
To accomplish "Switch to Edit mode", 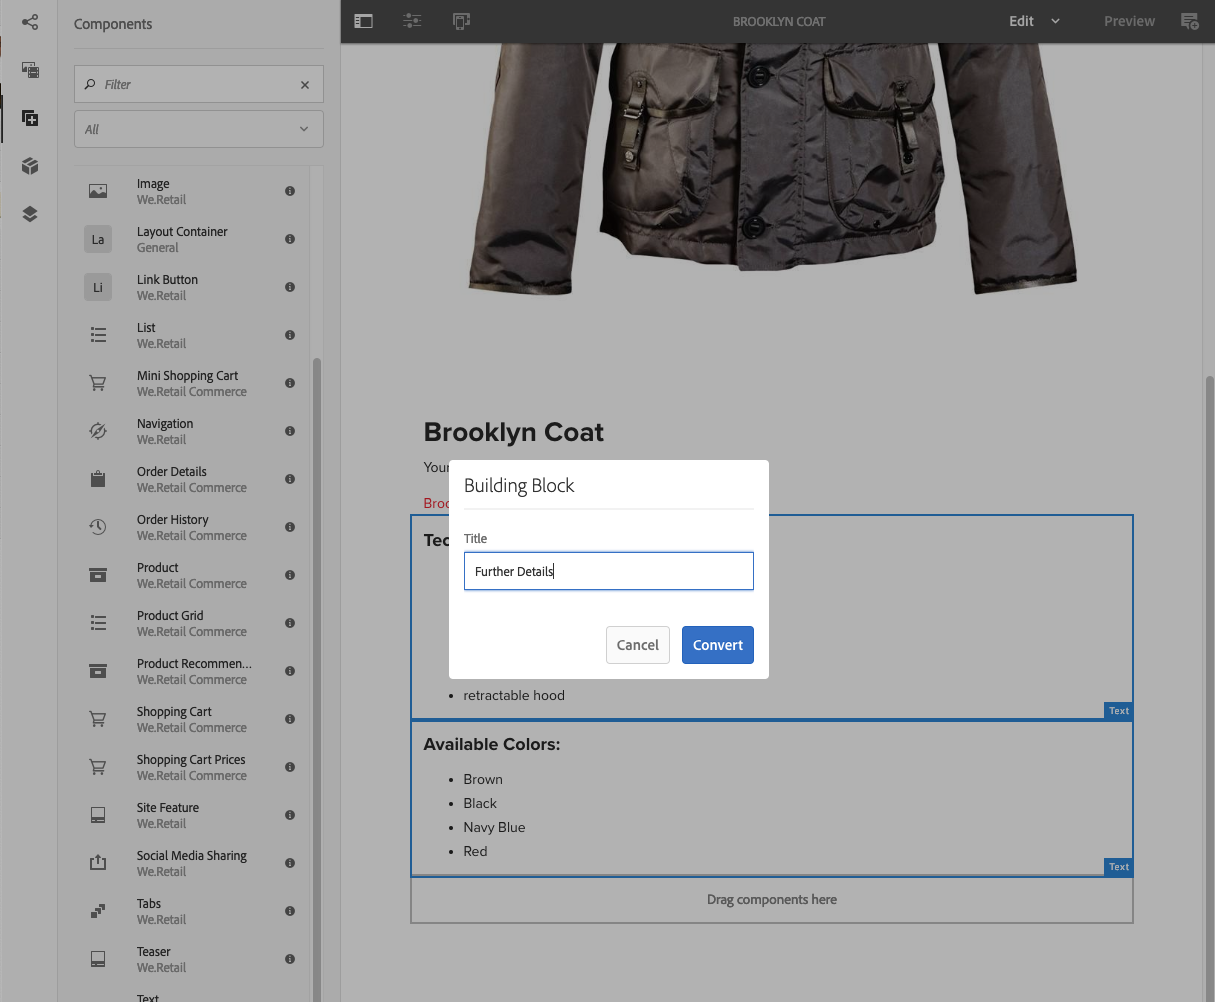I will click(1021, 21).
